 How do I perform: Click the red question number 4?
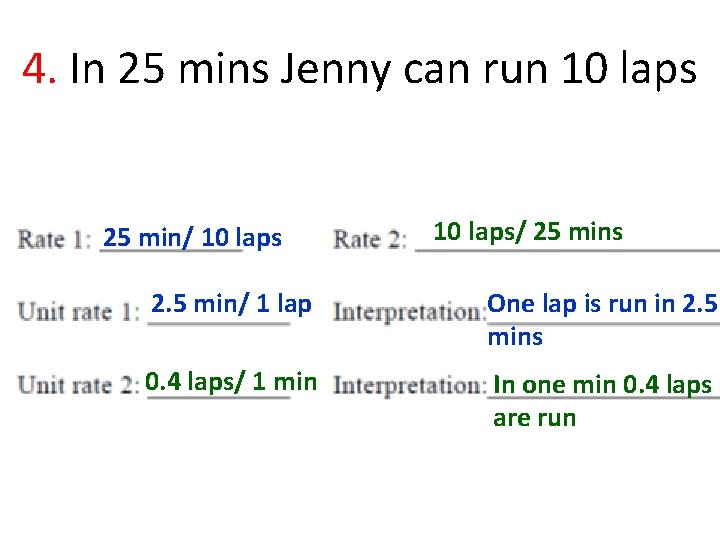pyautogui.click(x=39, y=69)
